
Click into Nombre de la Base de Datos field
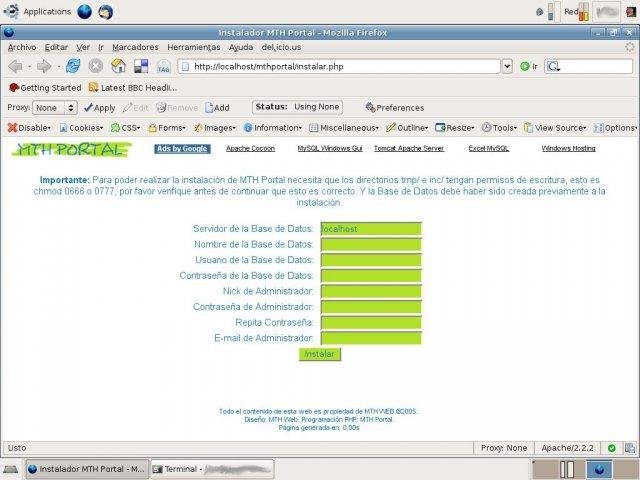pos(371,244)
